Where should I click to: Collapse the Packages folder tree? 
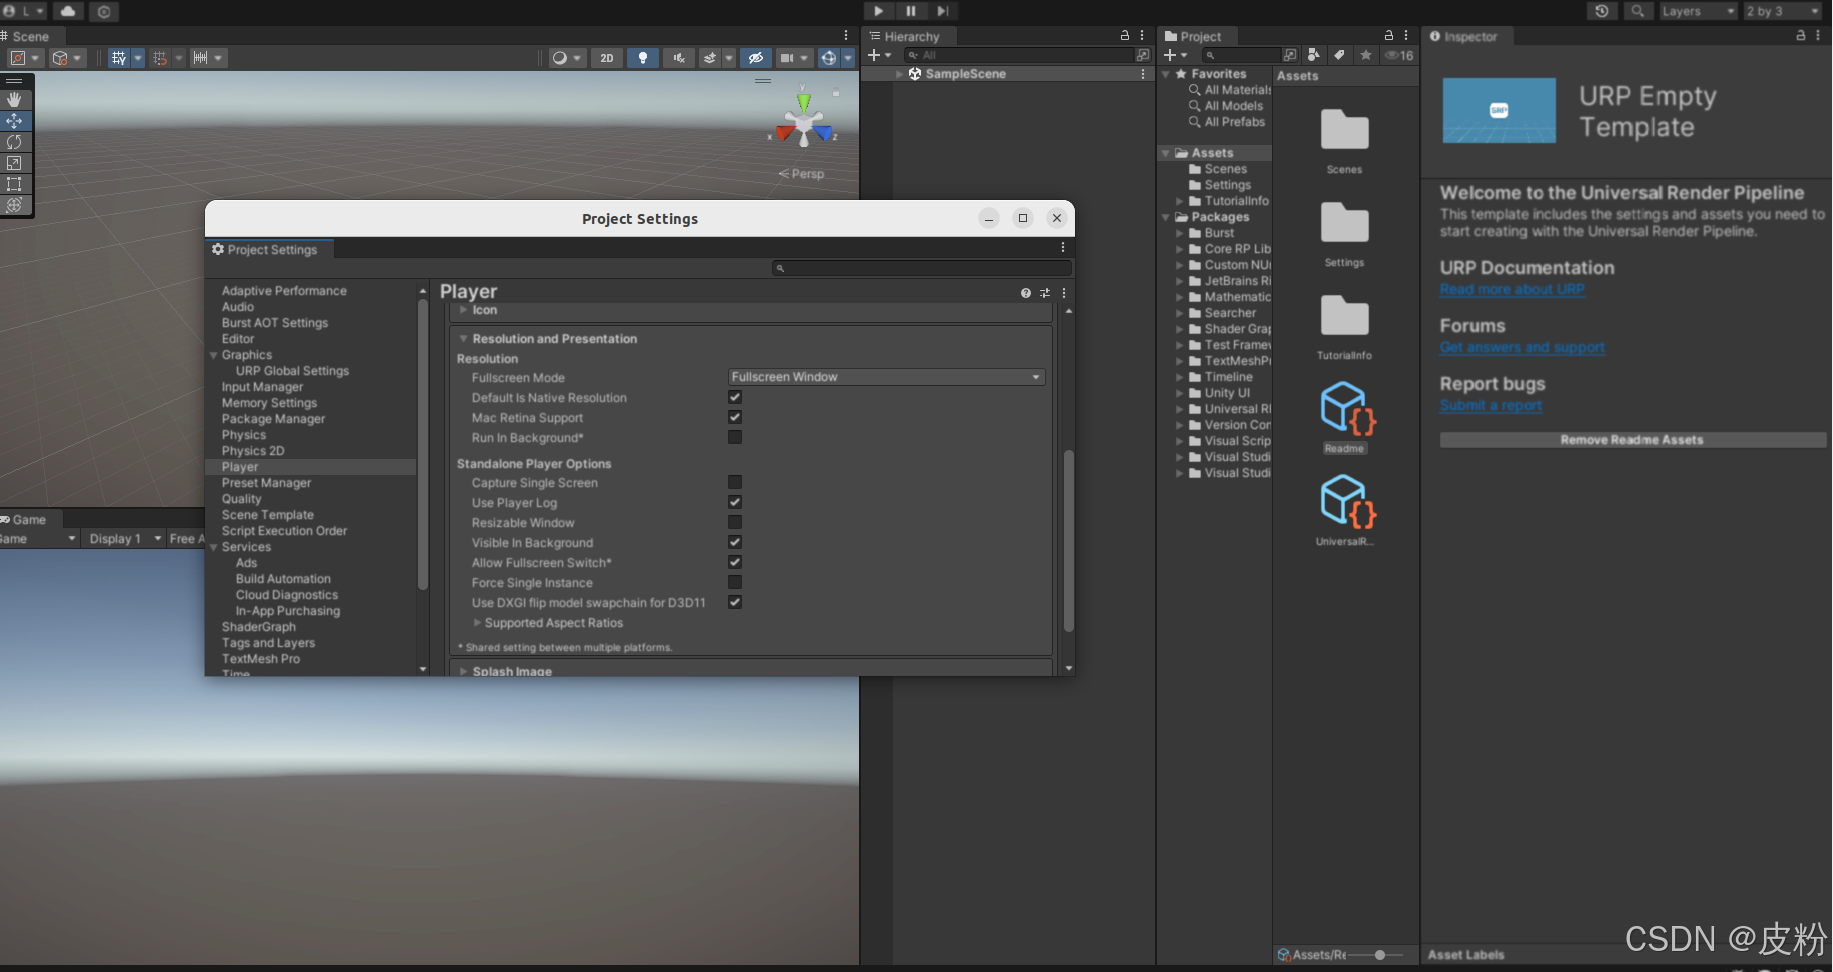pyautogui.click(x=1166, y=217)
